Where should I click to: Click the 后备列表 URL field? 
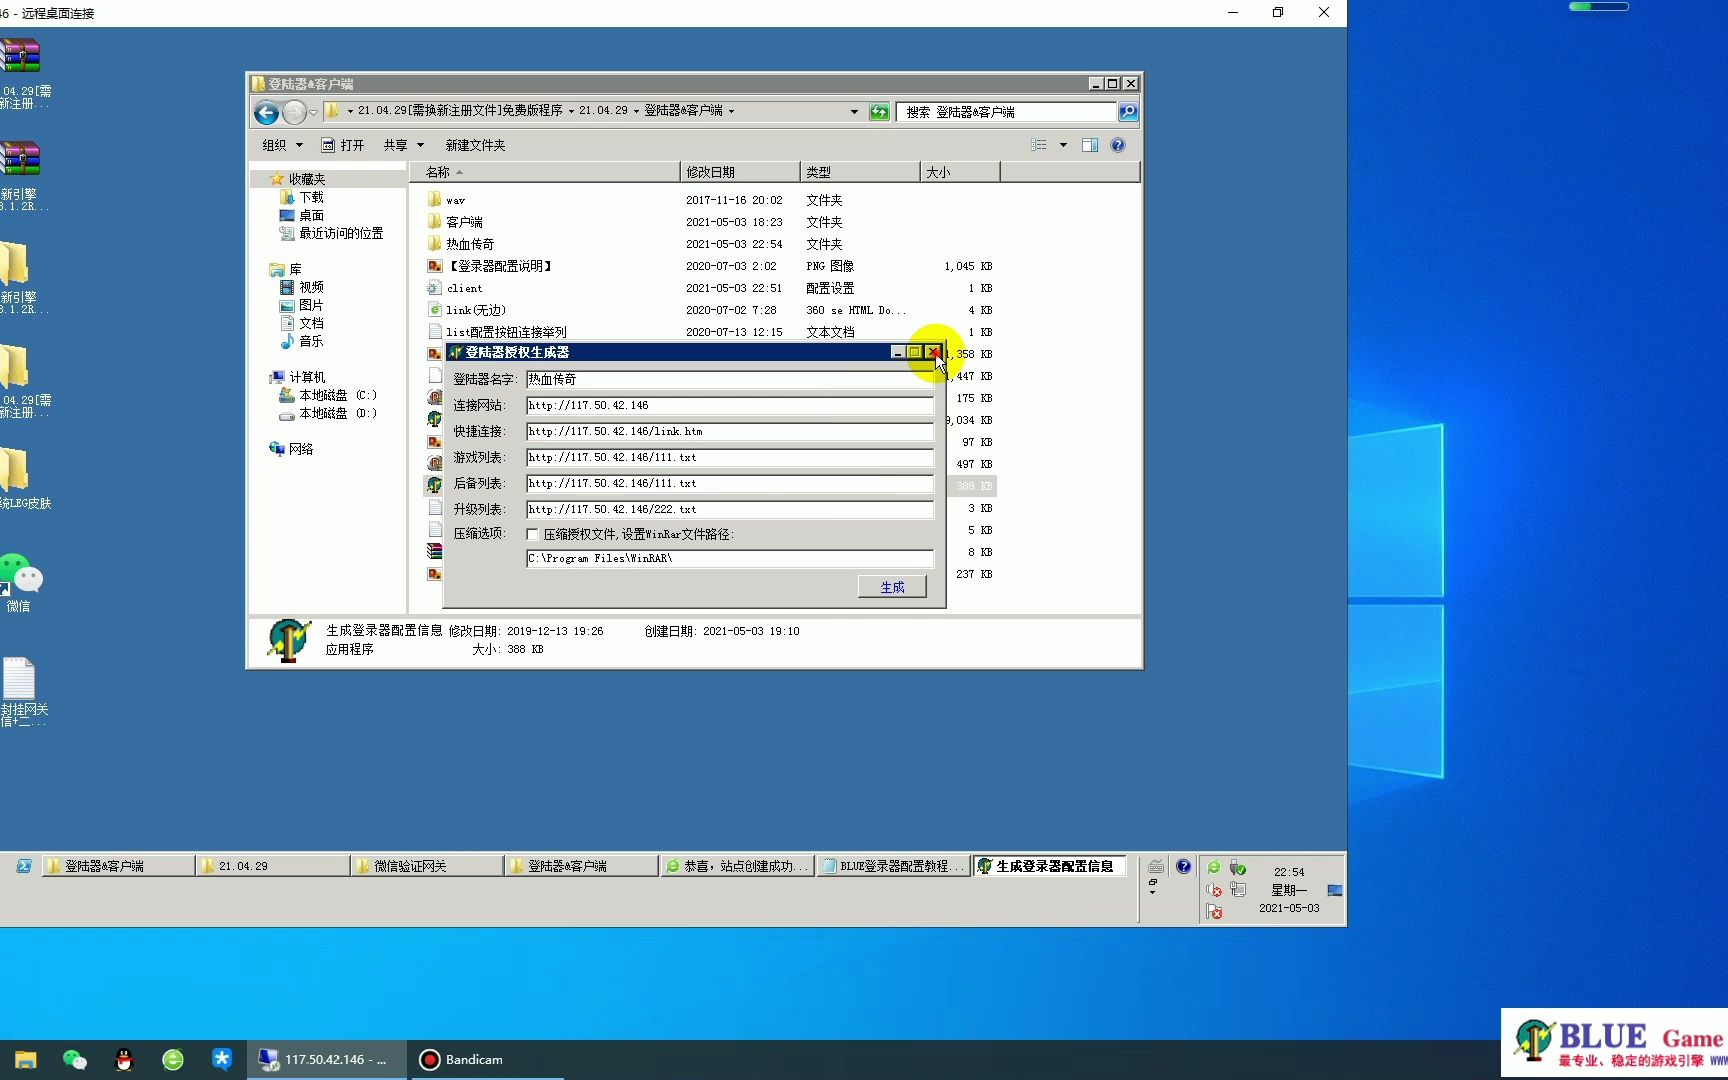(x=730, y=483)
